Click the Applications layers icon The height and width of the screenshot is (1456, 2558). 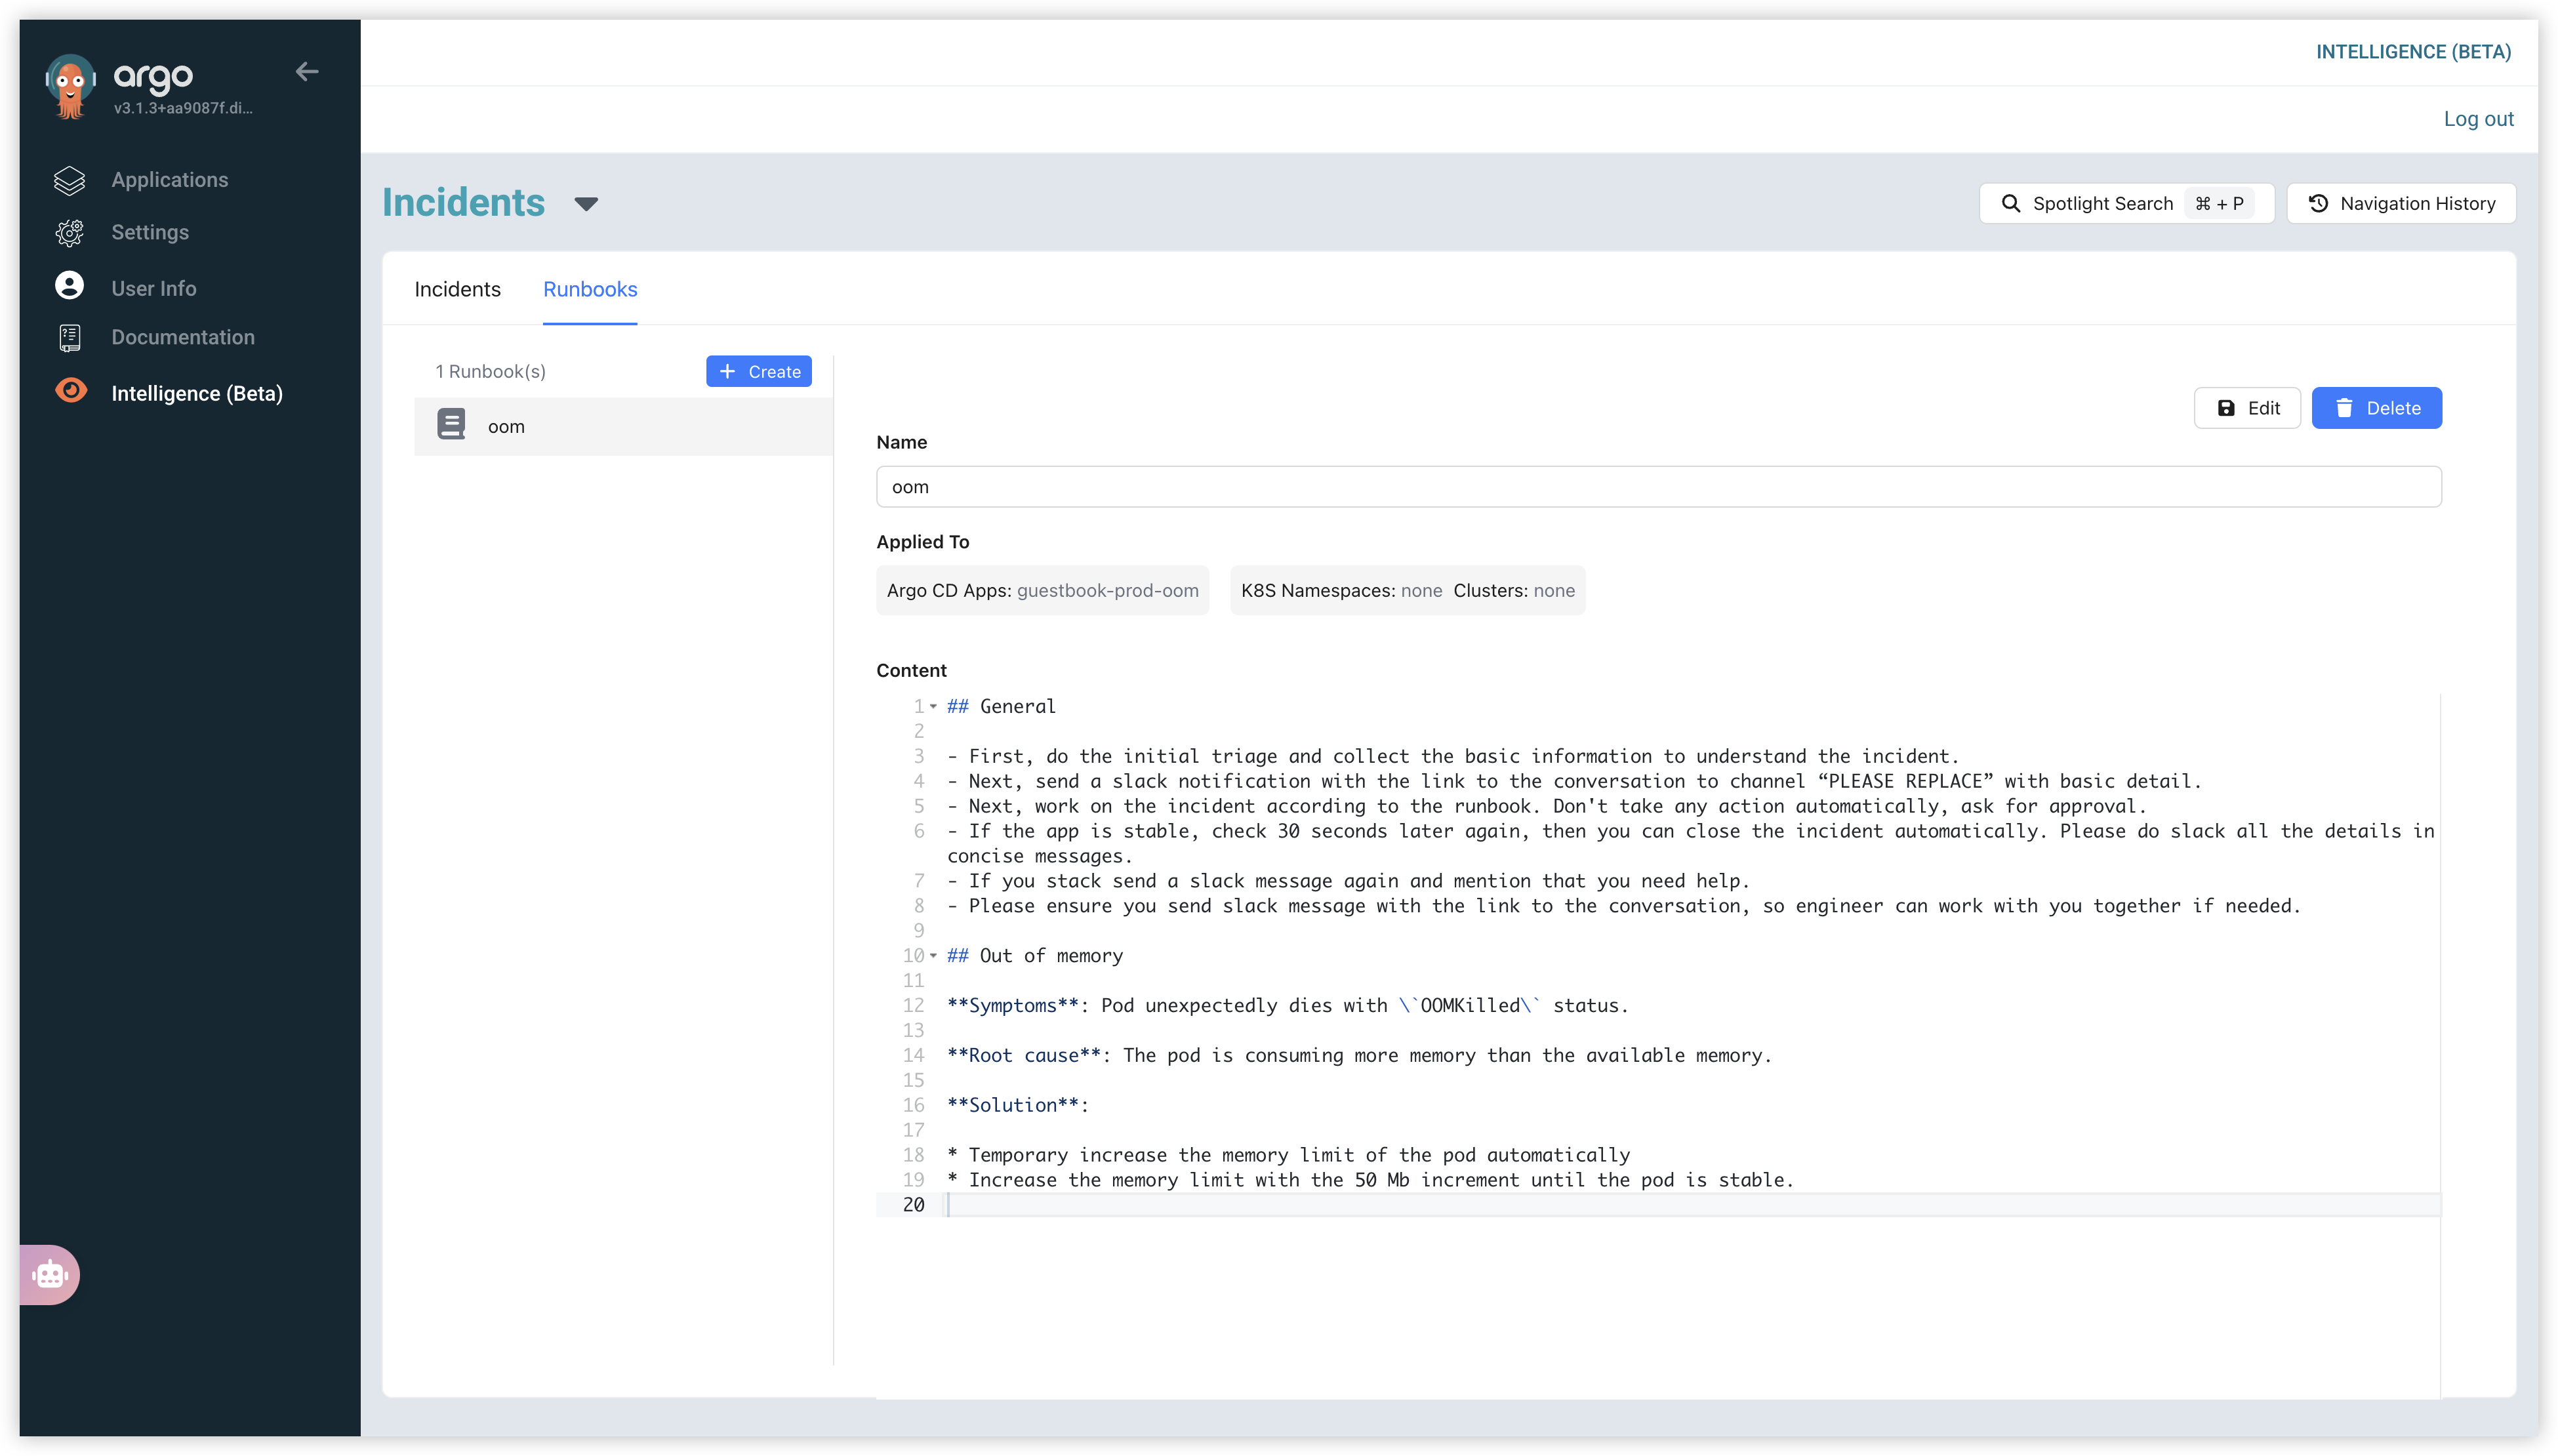click(x=69, y=180)
